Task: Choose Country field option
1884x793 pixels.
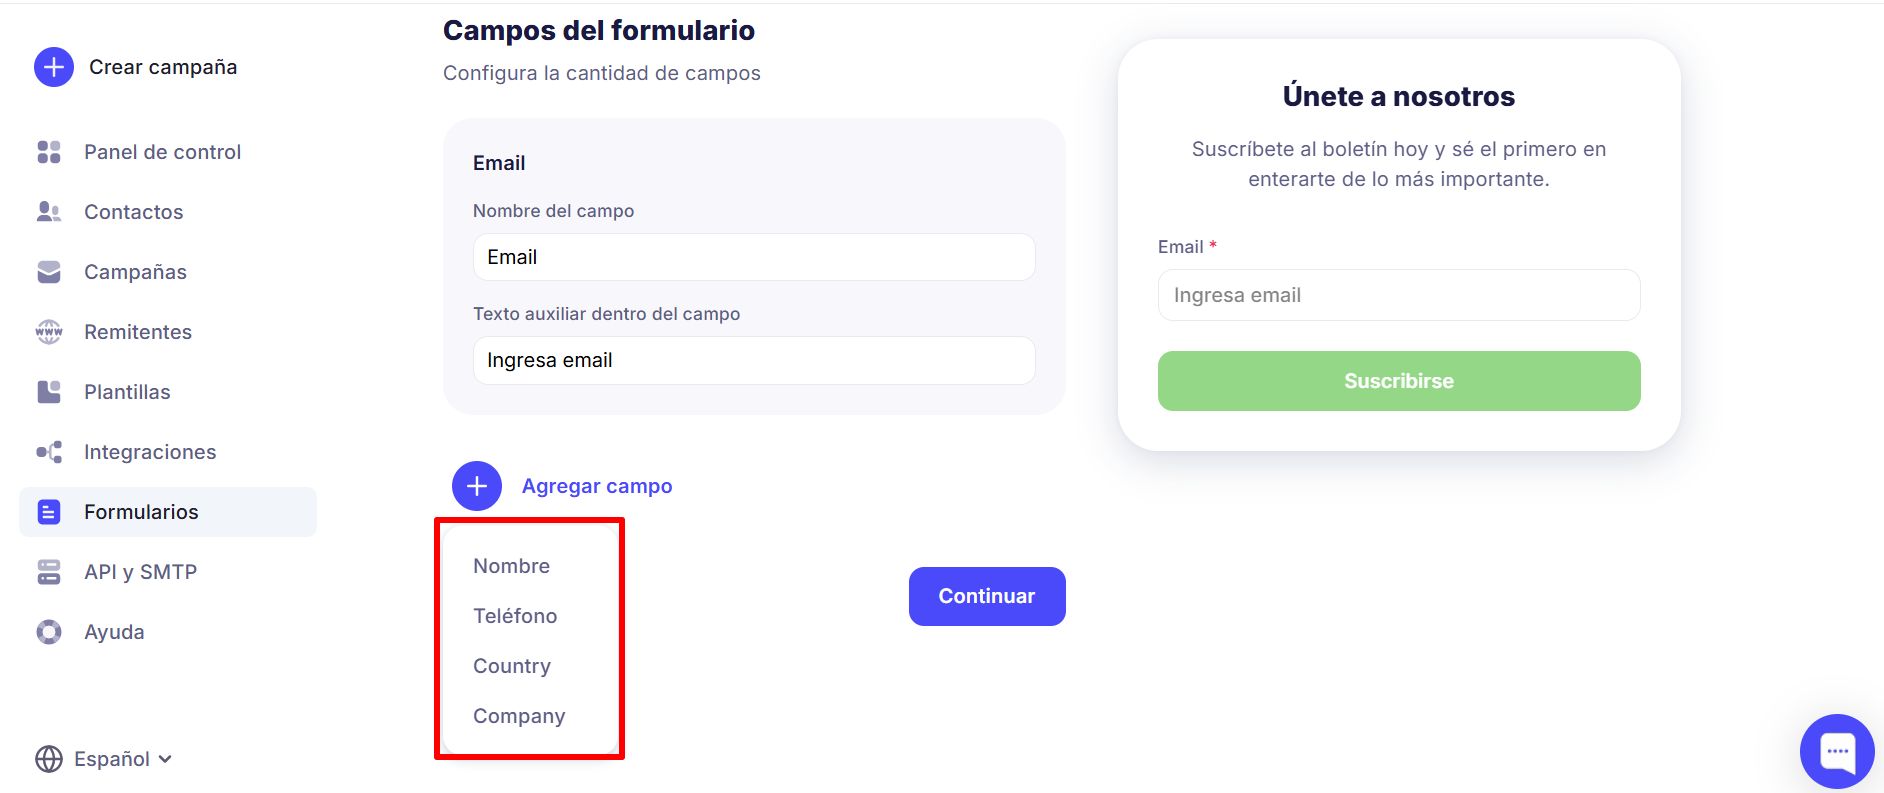Action: click(512, 666)
